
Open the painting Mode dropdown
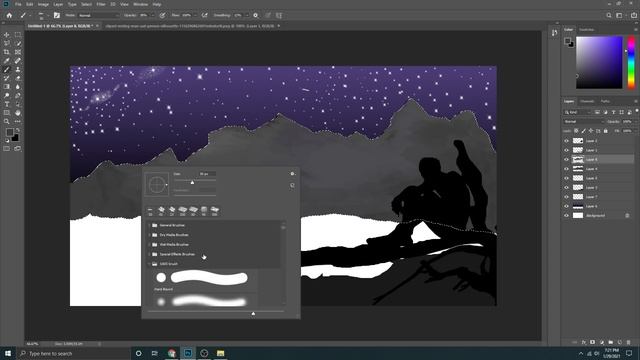tap(98, 16)
